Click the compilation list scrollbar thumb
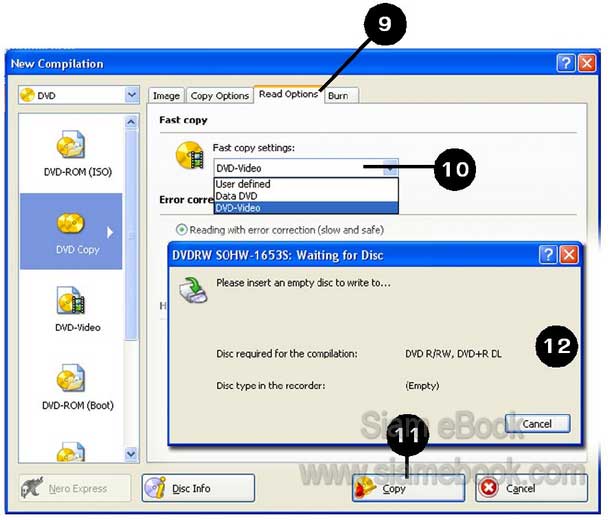The height and width of the screenshot is (520, 610). tap(131, 235)
